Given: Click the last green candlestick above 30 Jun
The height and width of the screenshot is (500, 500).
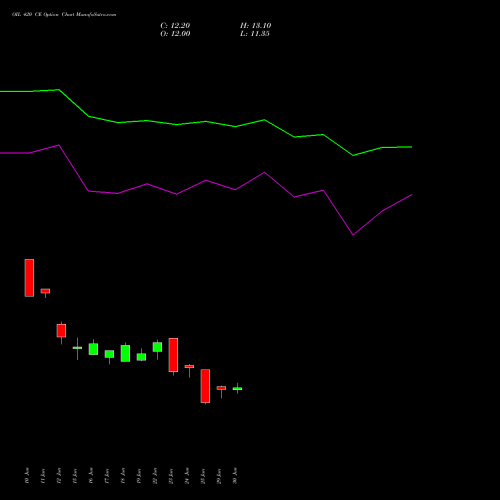Looking at the screenshot, I should coord(237,389).
